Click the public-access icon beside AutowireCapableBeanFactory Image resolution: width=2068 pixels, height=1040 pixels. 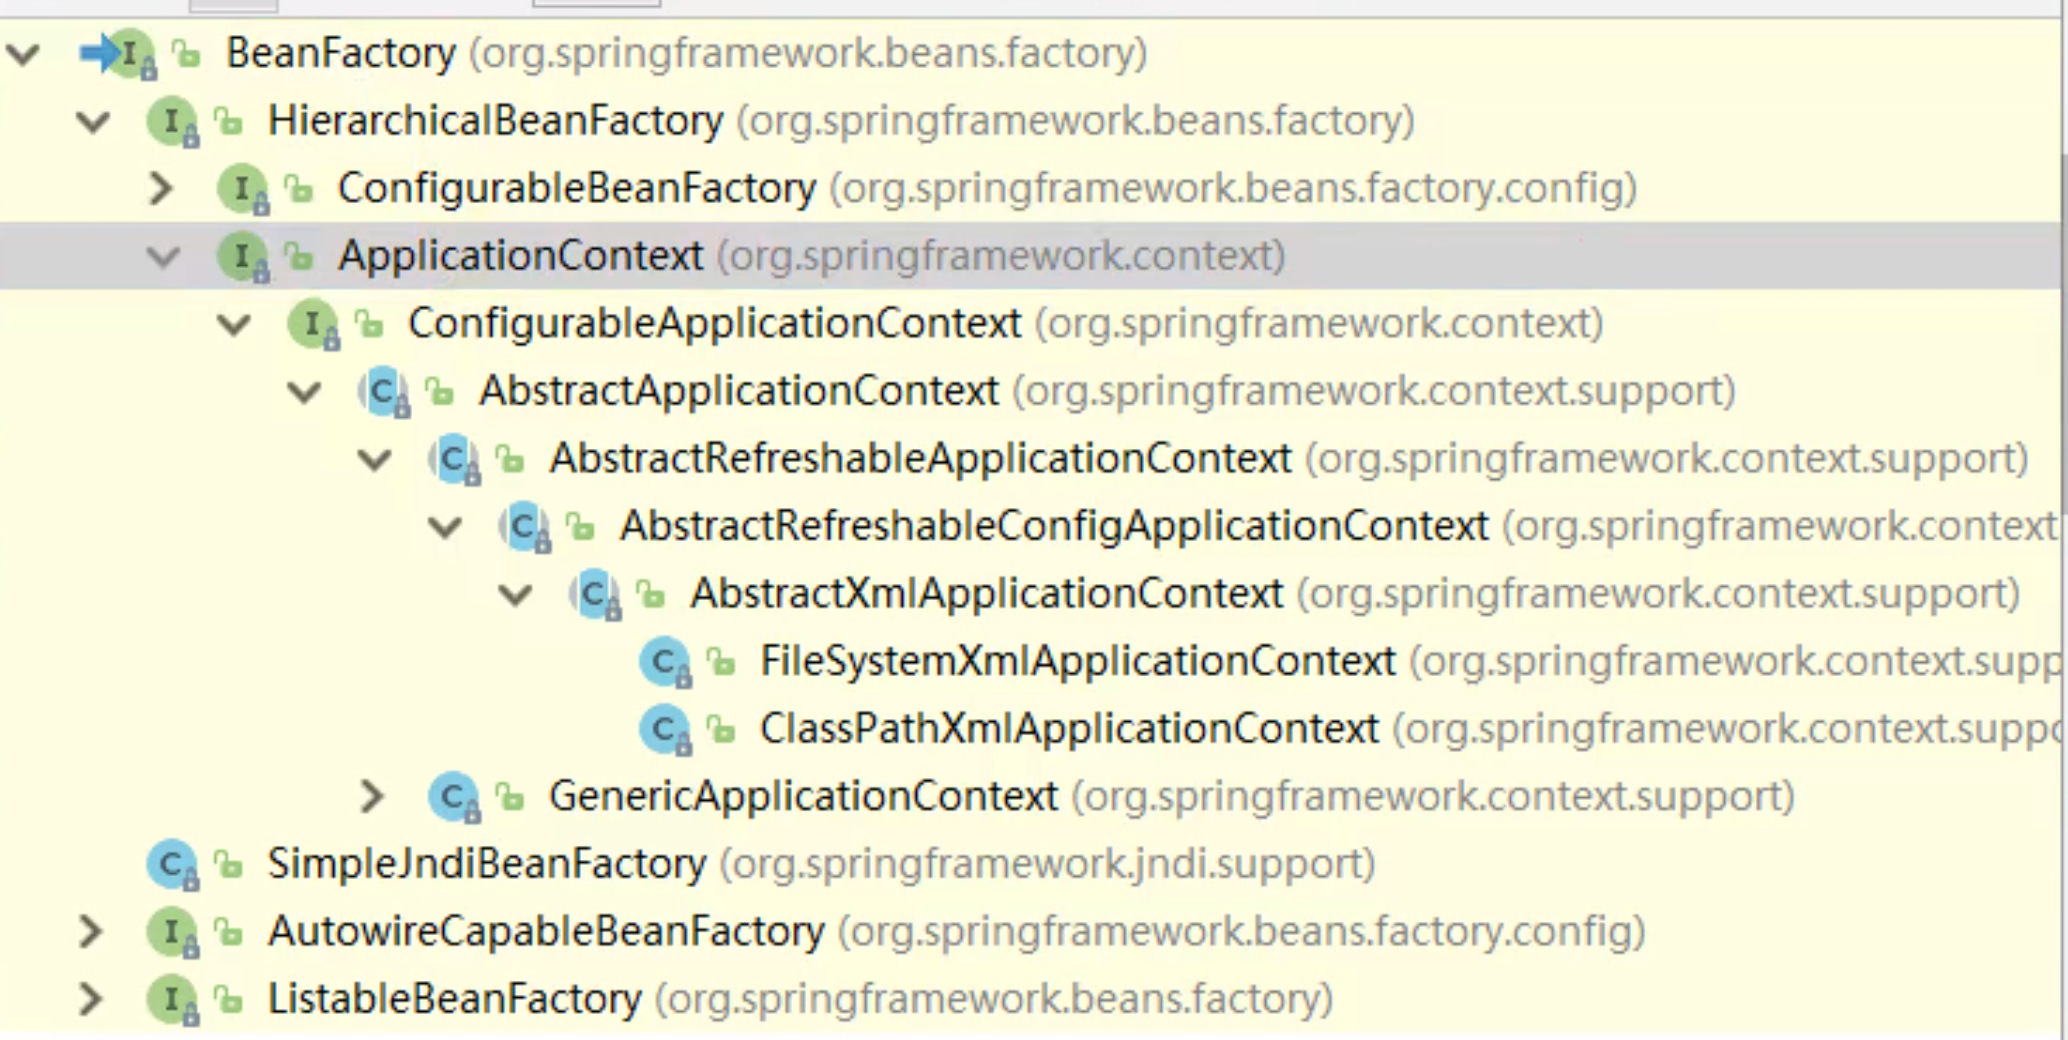coord(230,931)
